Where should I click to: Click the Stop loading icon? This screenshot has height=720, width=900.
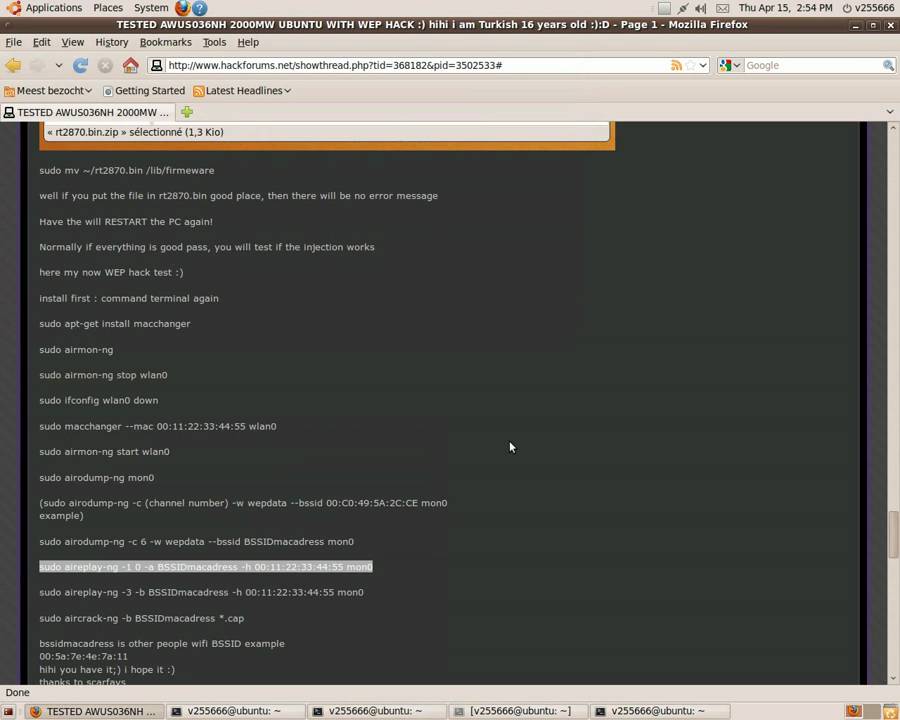tap(105, 65)
